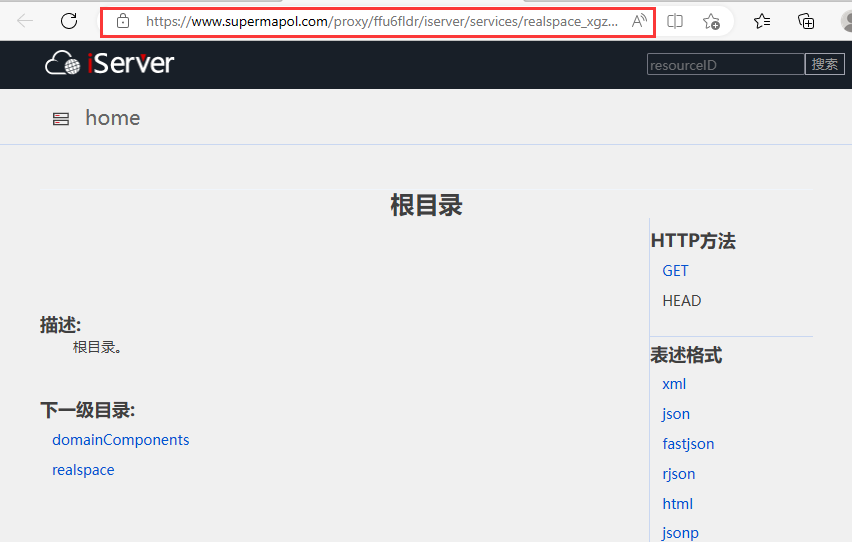Screen dimensions: 852x542
Task: Open the browser Favorites list
Action: pos(762,21)
